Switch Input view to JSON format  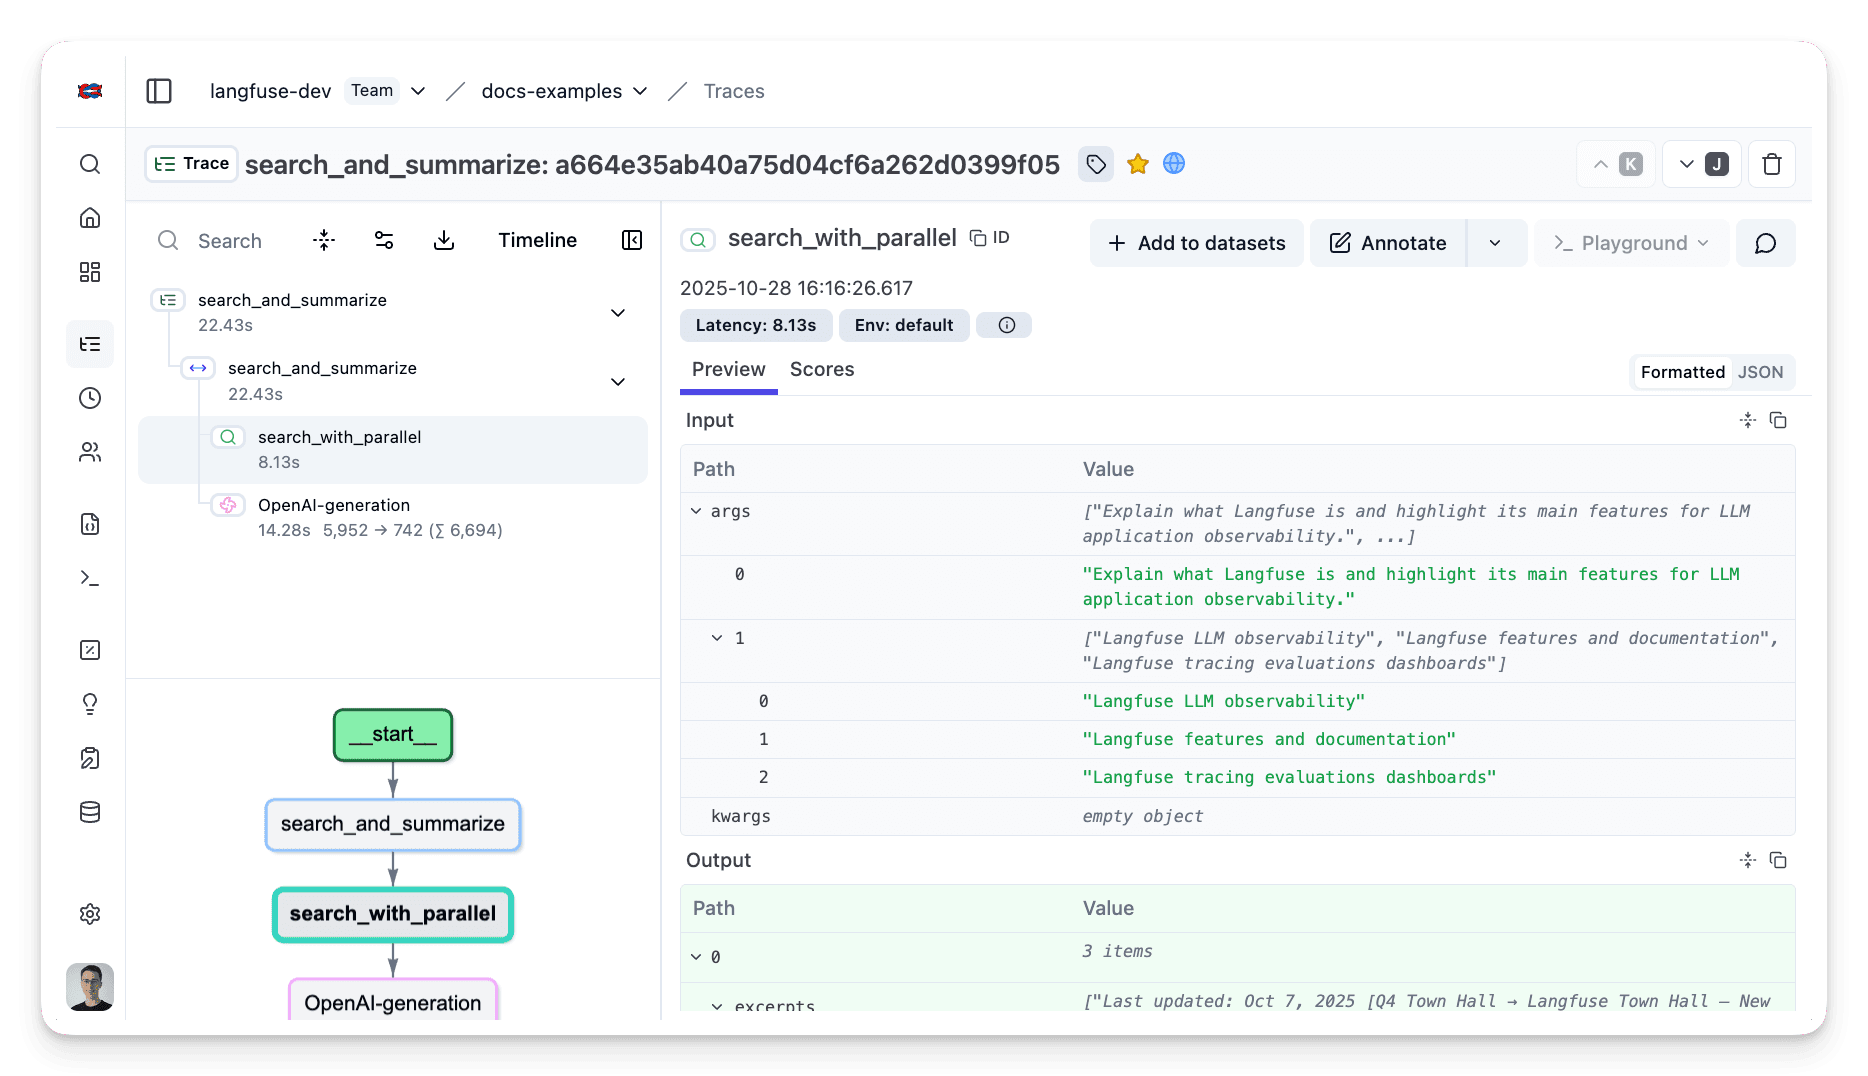pos(1760,371)
